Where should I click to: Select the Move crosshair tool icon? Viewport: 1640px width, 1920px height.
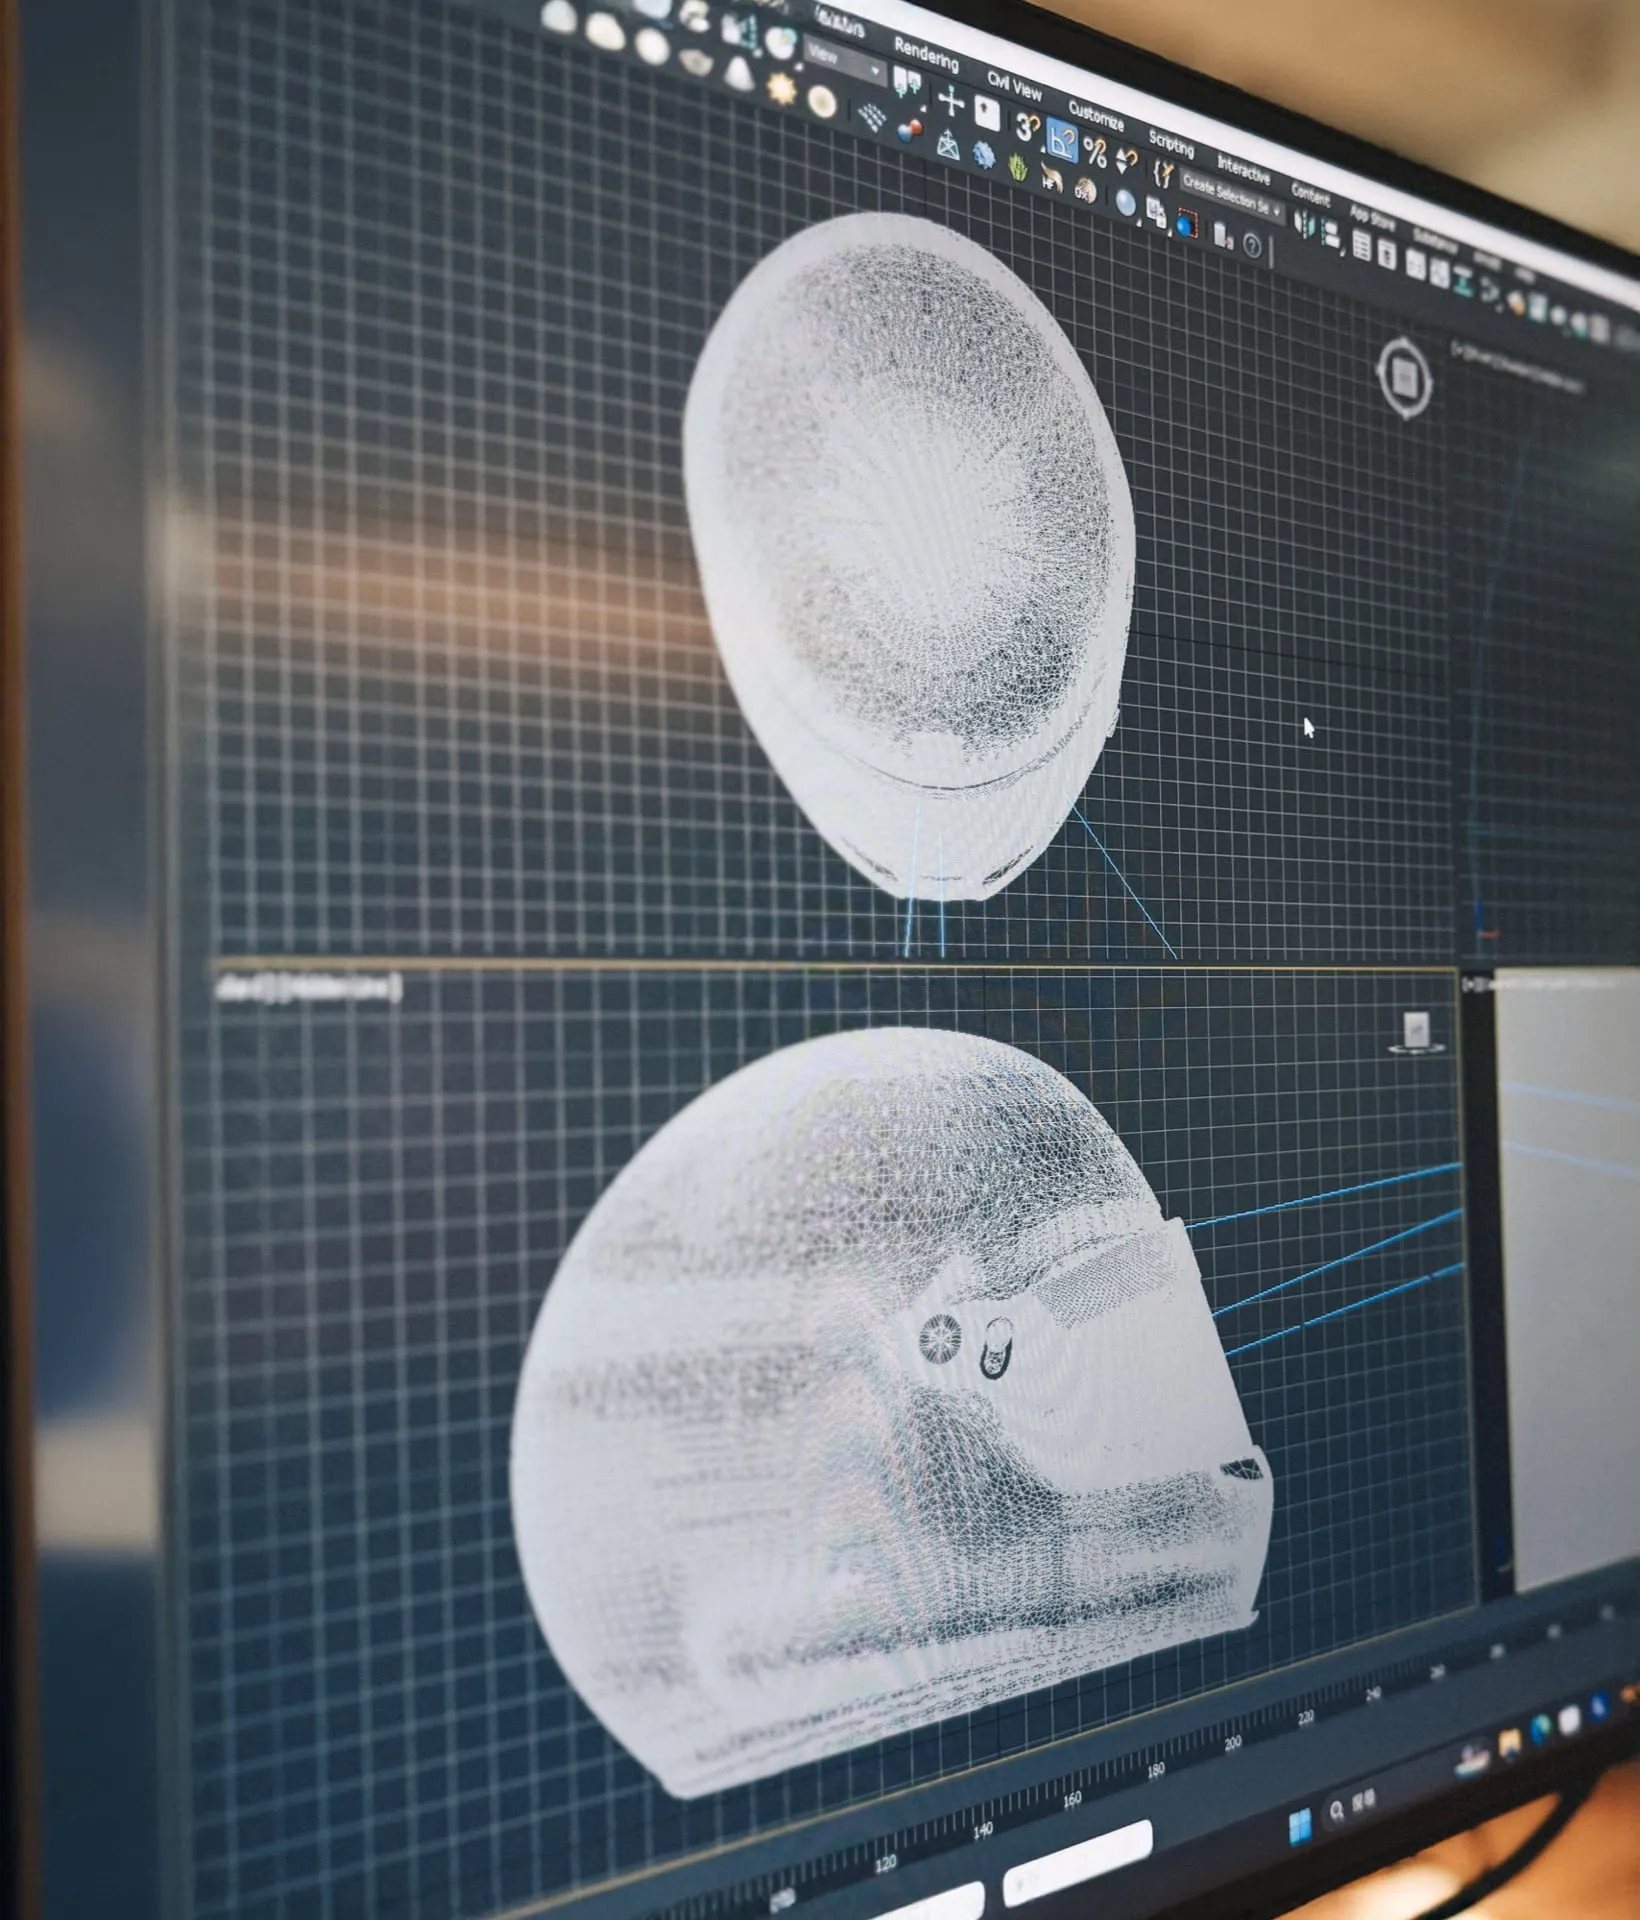951,101
